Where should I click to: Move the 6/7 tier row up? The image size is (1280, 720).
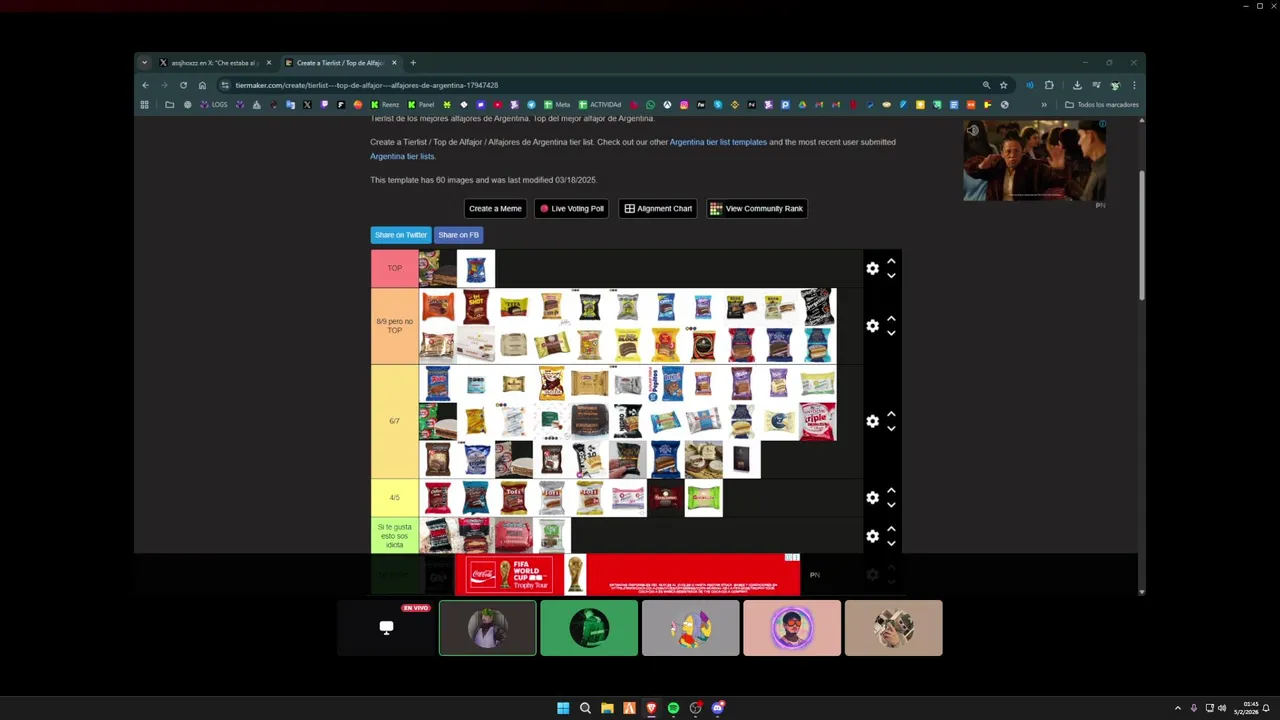coord(891,414)
